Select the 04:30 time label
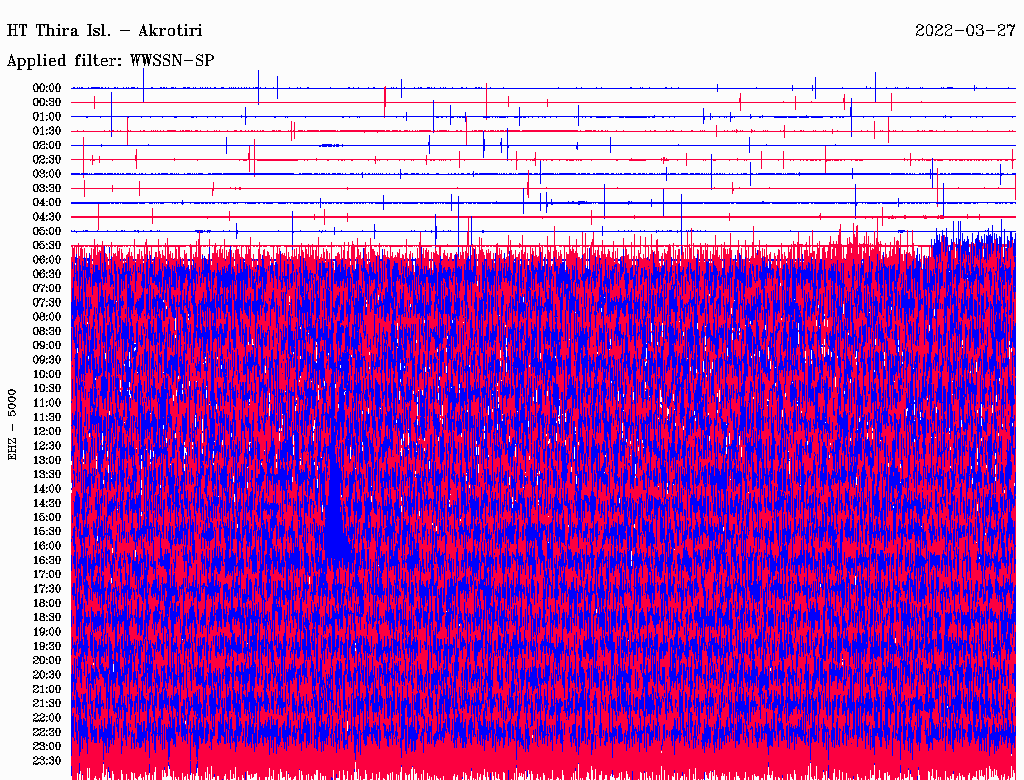Image resolution: width=1024 pixels, height=780 pixels. coord(47,218)
